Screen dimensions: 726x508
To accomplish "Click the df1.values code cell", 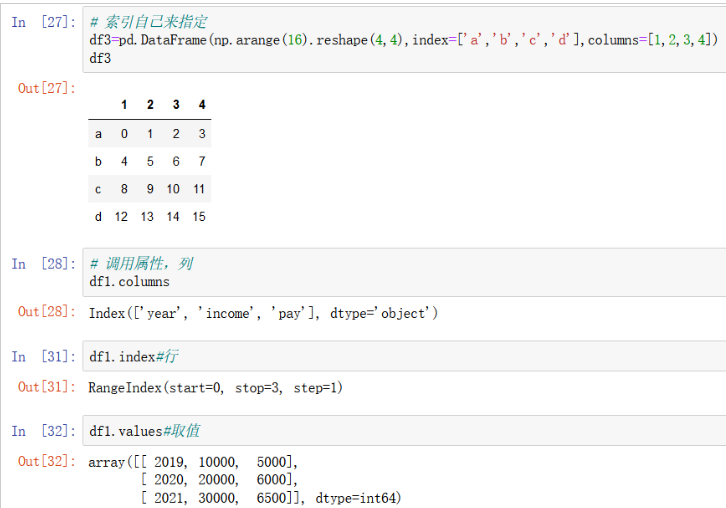I will click(404, 431).
